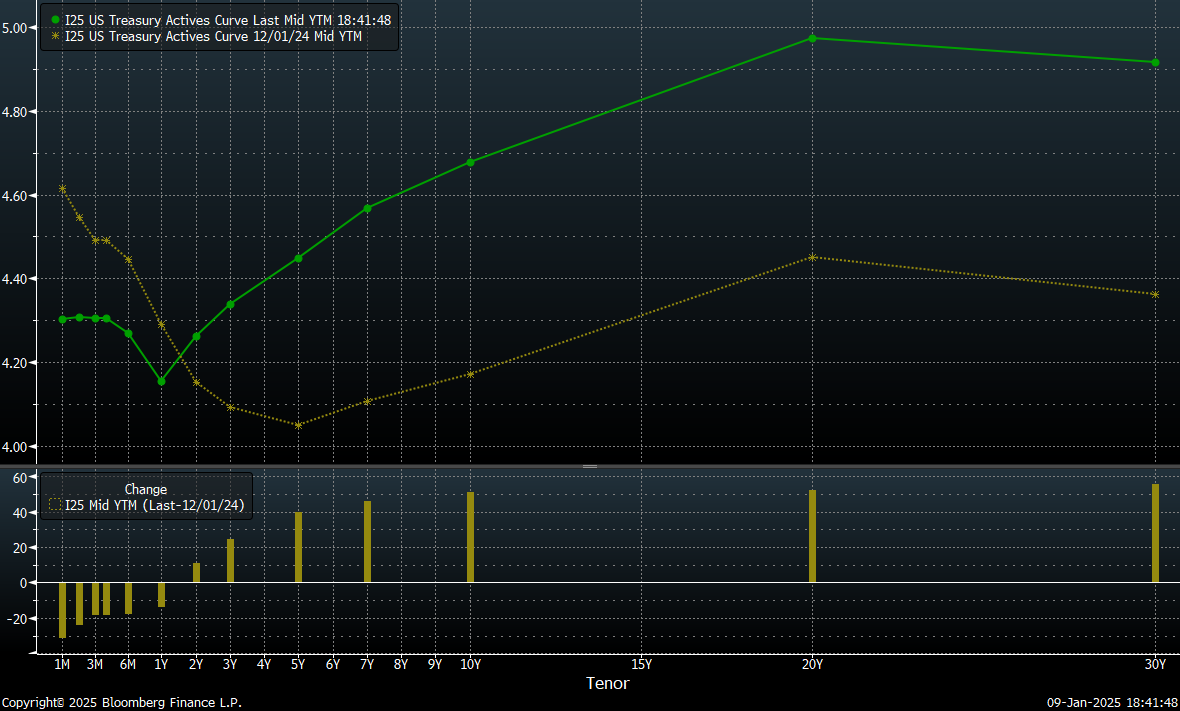Click the green curve 6M data point
Viewport: 1180px width, 711px height.
coord(129,333)
